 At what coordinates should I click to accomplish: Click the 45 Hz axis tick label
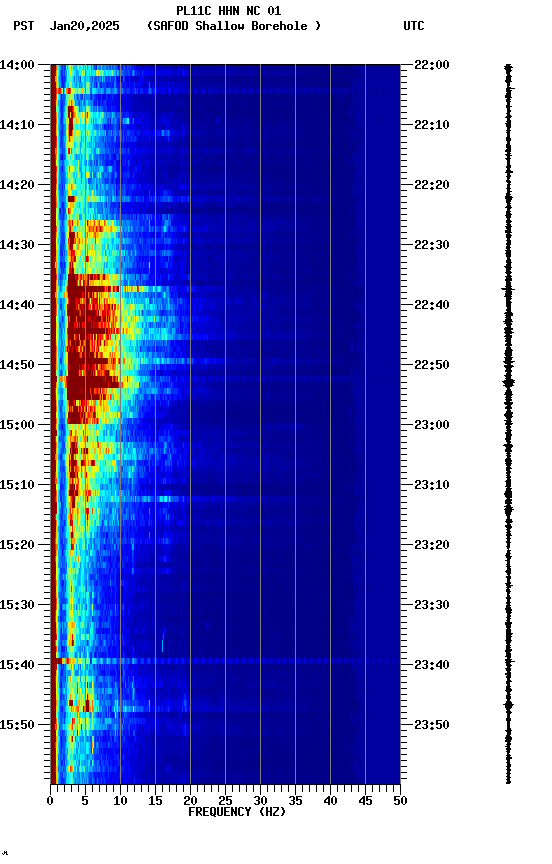coord(365,801)
